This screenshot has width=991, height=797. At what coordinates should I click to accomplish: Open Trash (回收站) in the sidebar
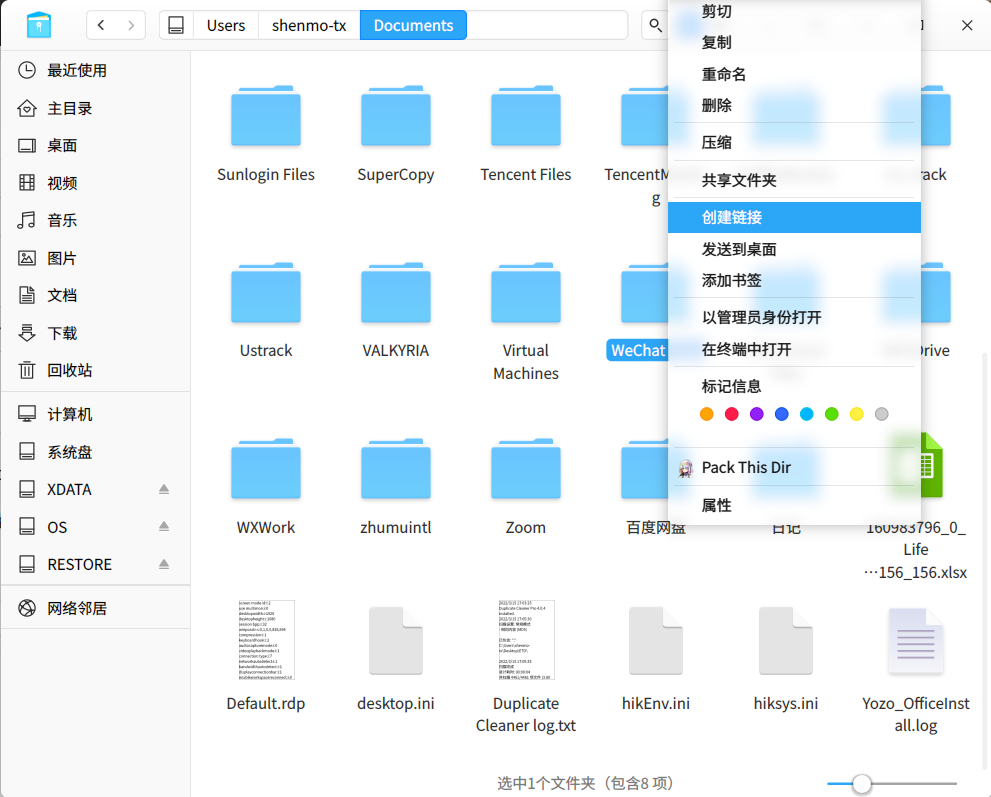[x=95, y=370]
